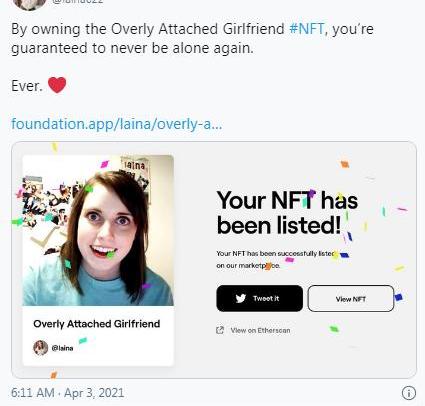Open the tweet author's profile avatar
This screenshot has width=425, height=406.
pos(29,4)
